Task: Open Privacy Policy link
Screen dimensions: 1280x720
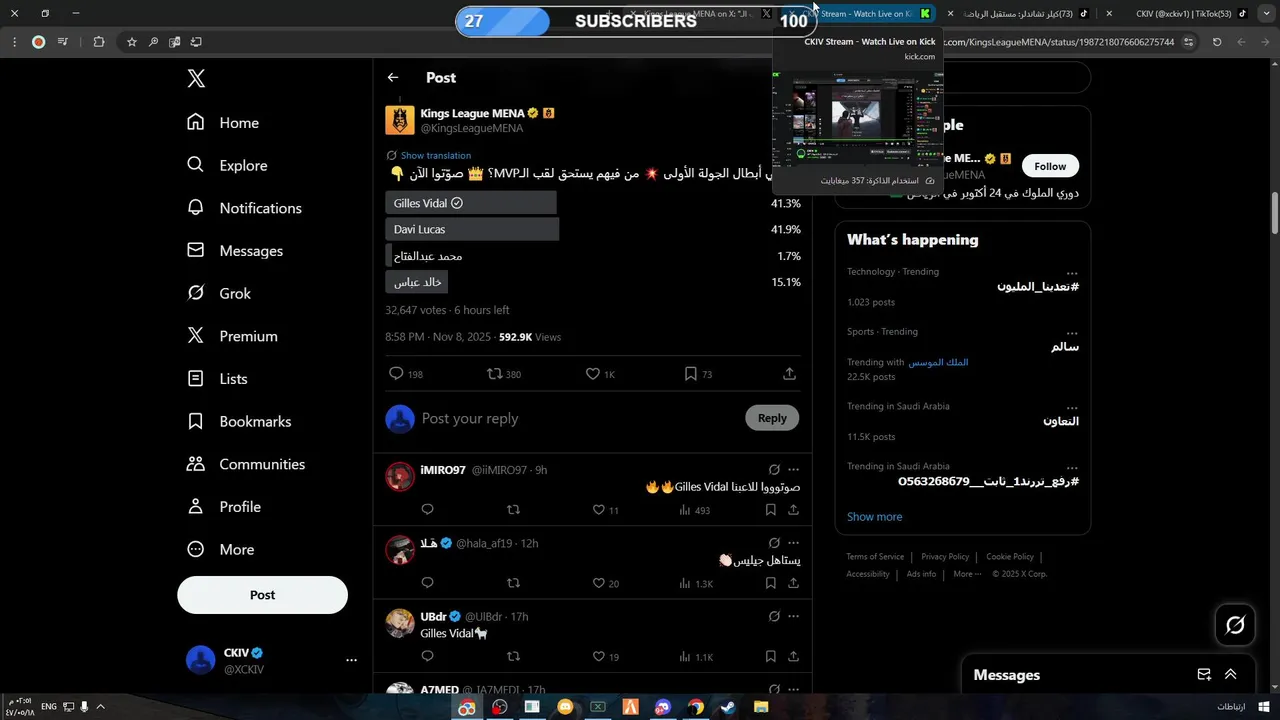Action: [945, 557]
